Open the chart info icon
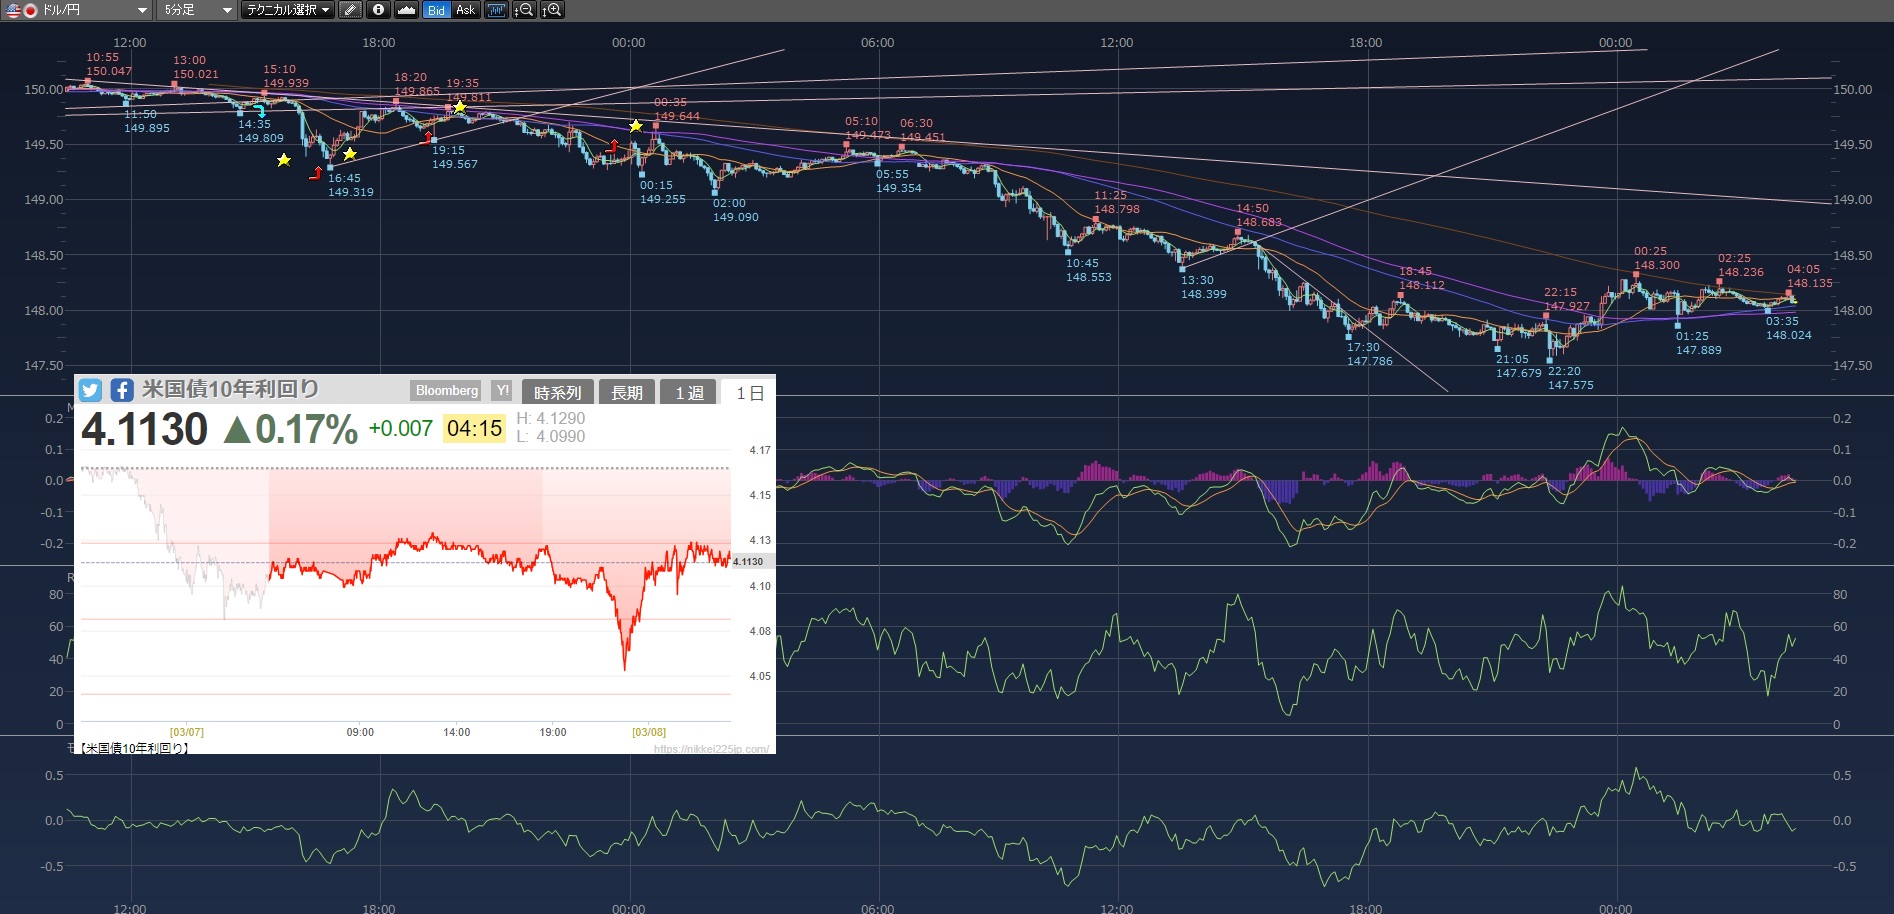 click(378, 10)
